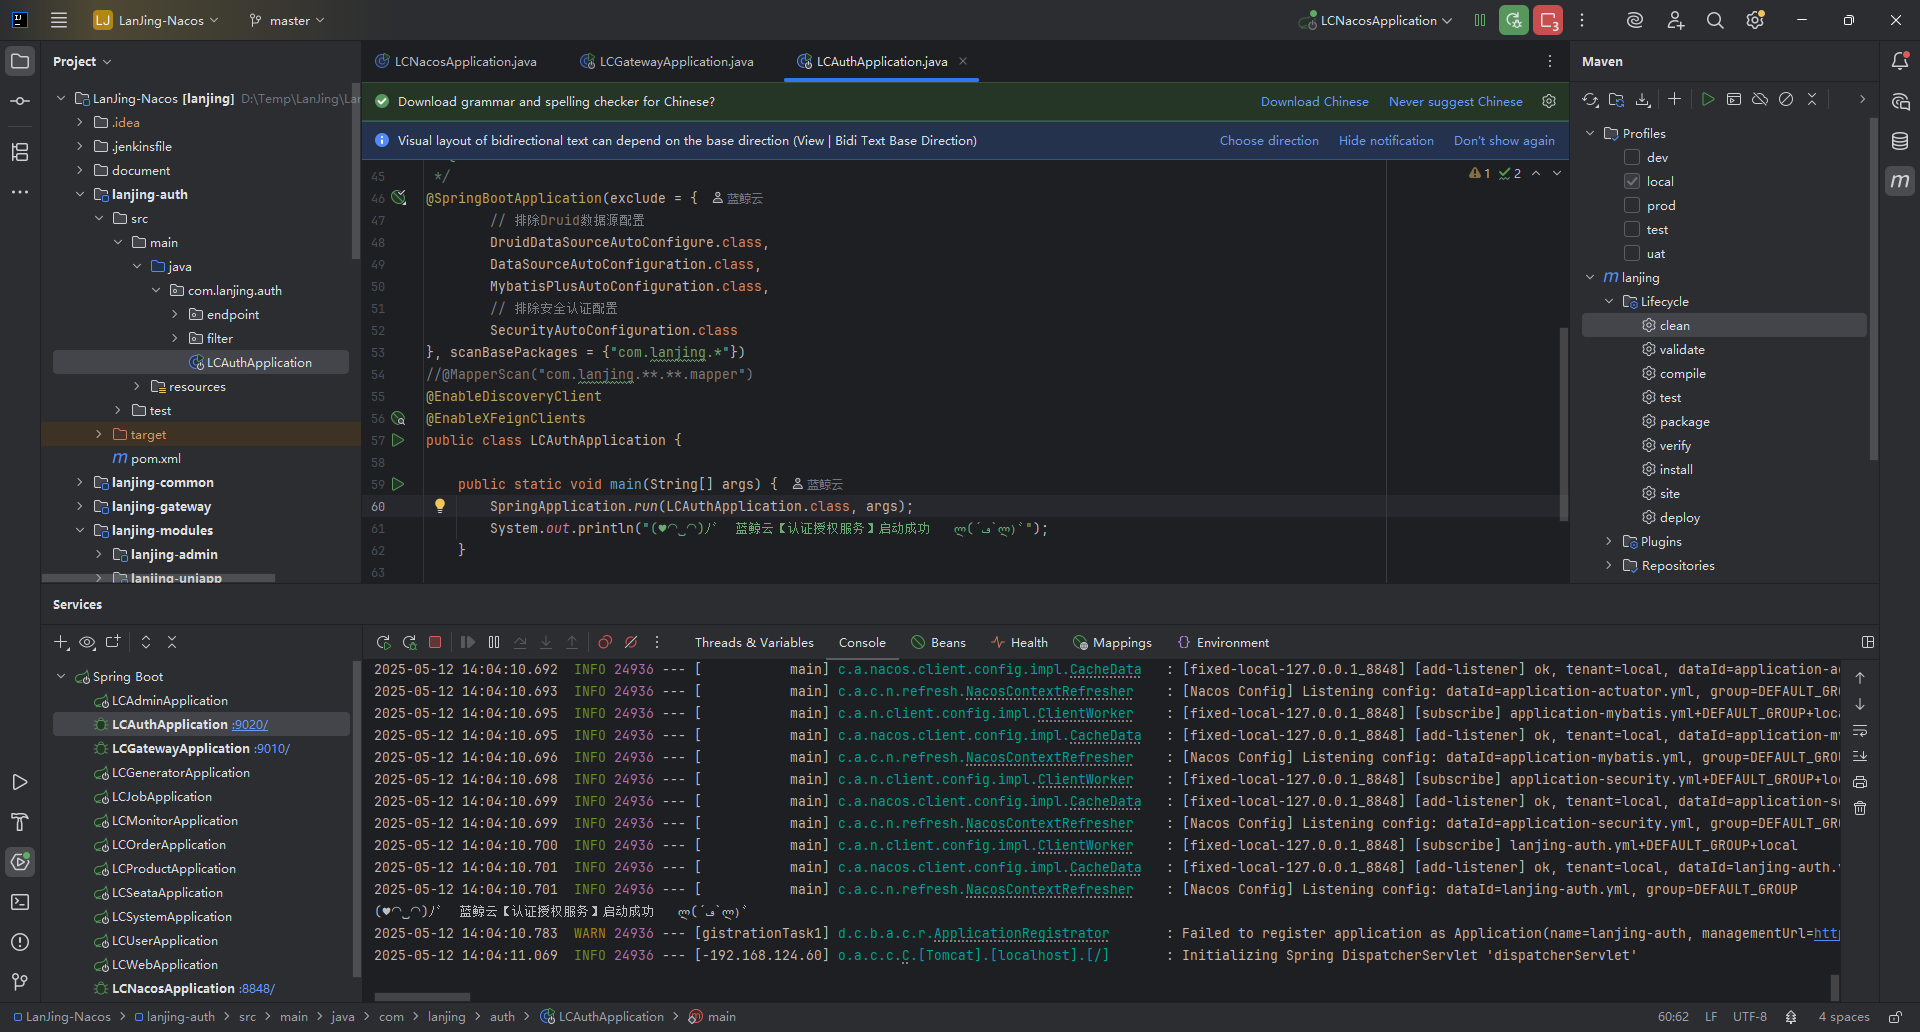Switch to LCNacosApplication.java tab
The height and width of the screenshot is (1032, 1920).
[x=456, y=61]
